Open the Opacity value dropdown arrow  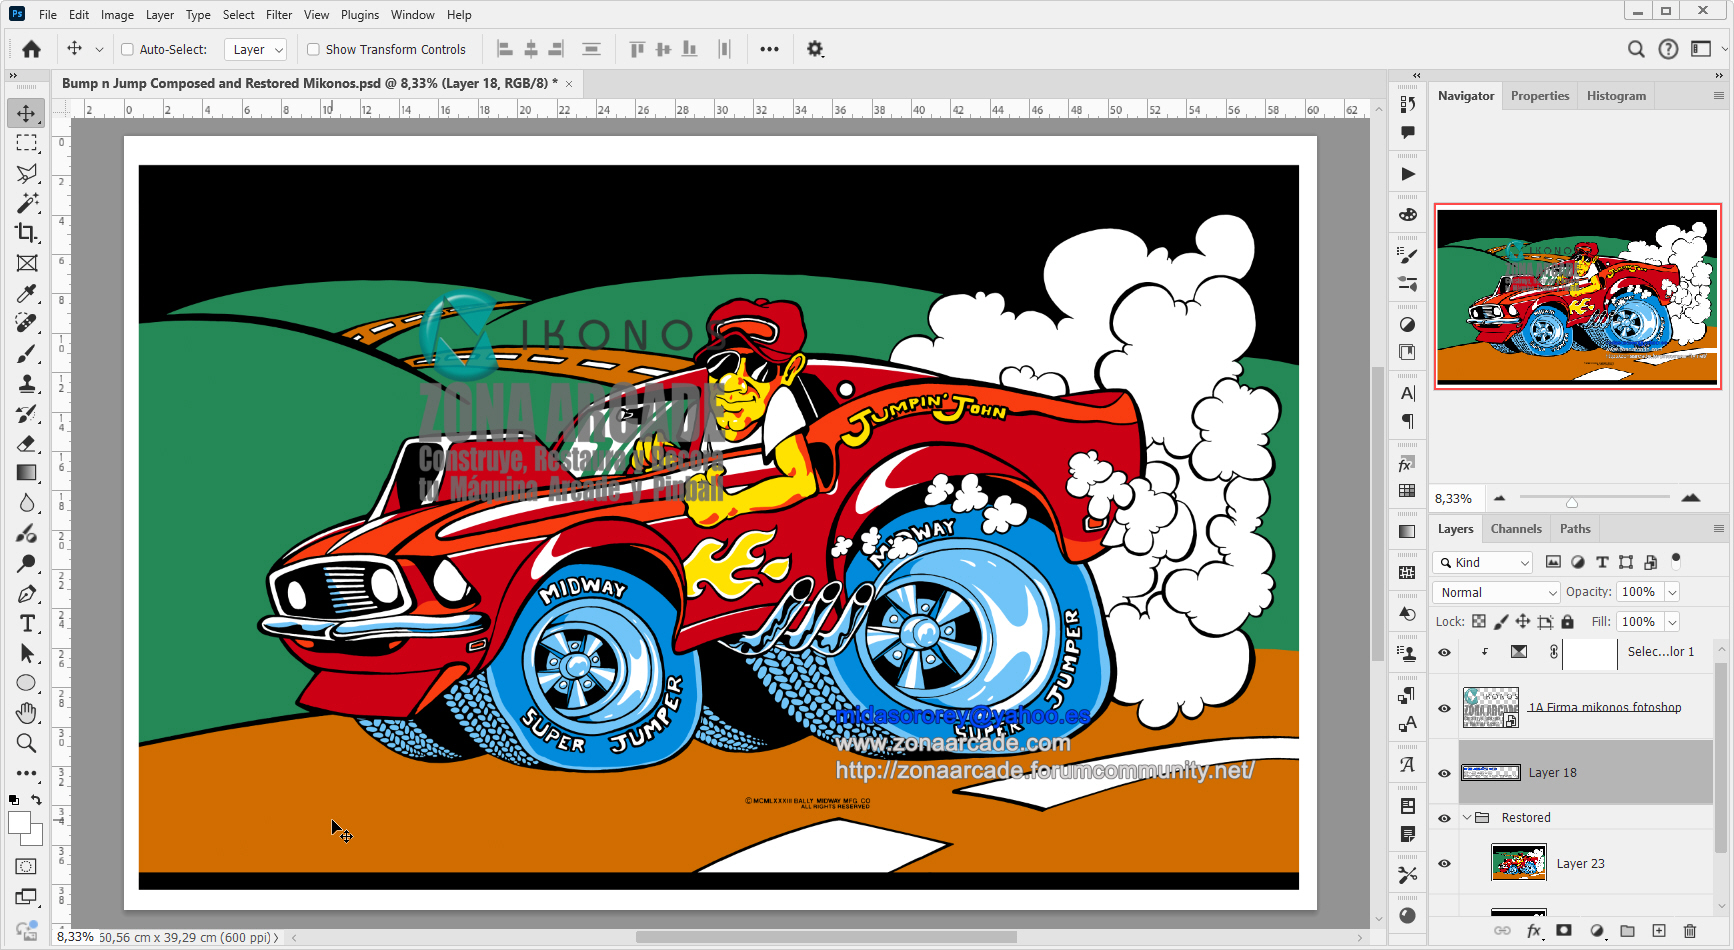(1672, 592)
